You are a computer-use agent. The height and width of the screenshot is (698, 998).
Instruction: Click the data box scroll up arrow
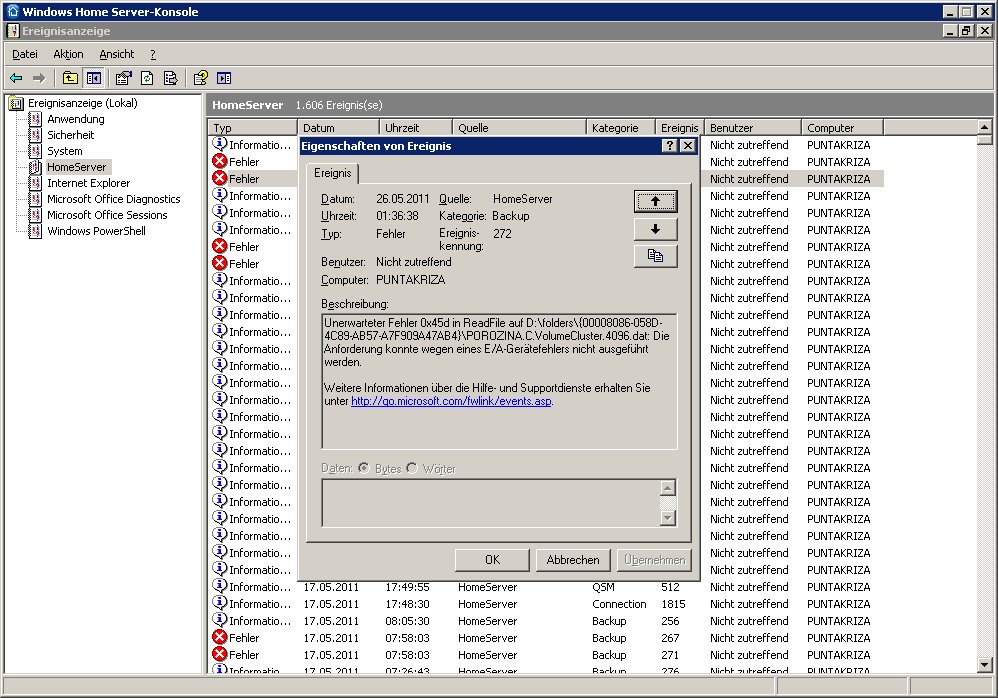click(667, 488)
